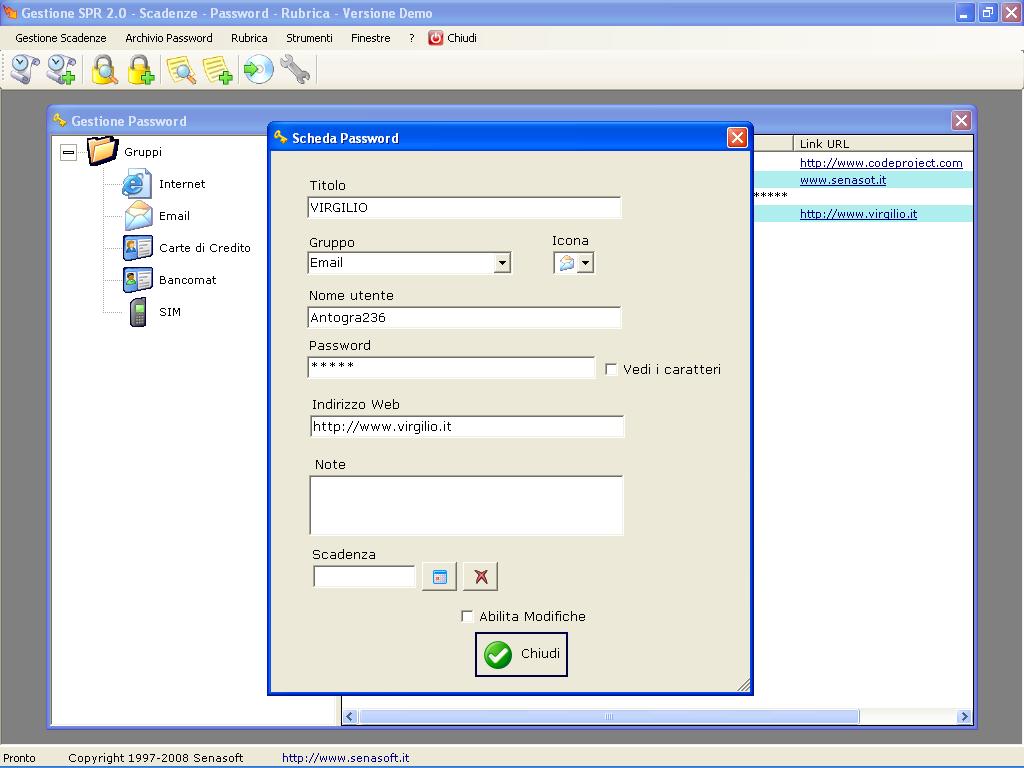Open the http://www.senasoft.it status bar link
Image resolution: width=1024 pixels, height=768 pixels.
click(x=345, y=758)
